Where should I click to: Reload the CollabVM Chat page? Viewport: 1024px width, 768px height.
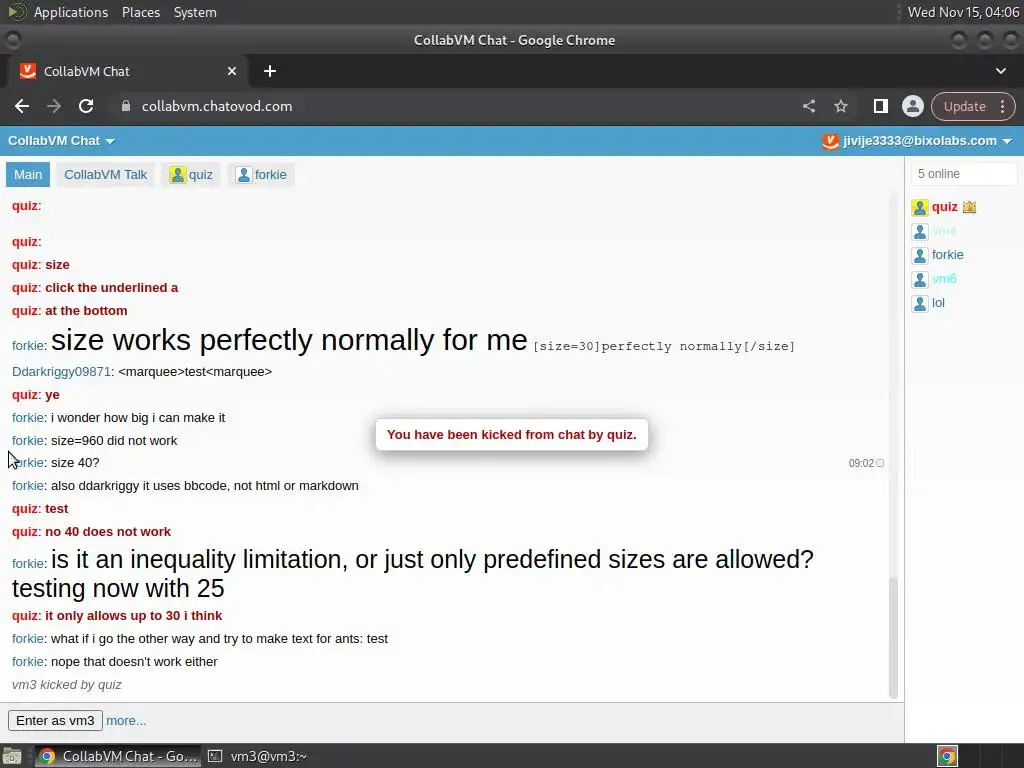click(x=86, y=106)
